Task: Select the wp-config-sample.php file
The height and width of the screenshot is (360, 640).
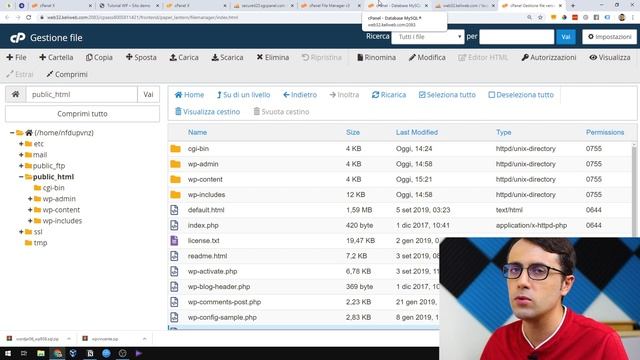Action: 222,317
